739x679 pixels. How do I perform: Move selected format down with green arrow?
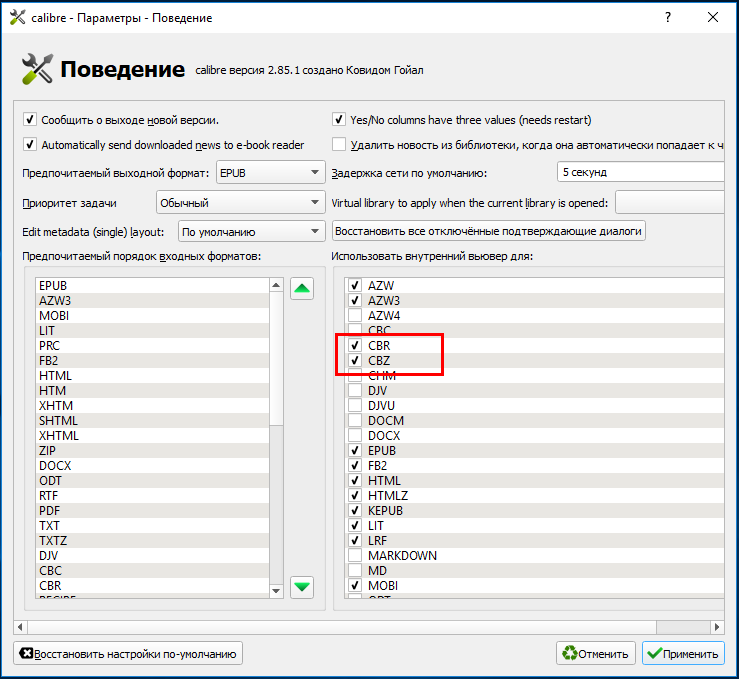tap(302, 587)
